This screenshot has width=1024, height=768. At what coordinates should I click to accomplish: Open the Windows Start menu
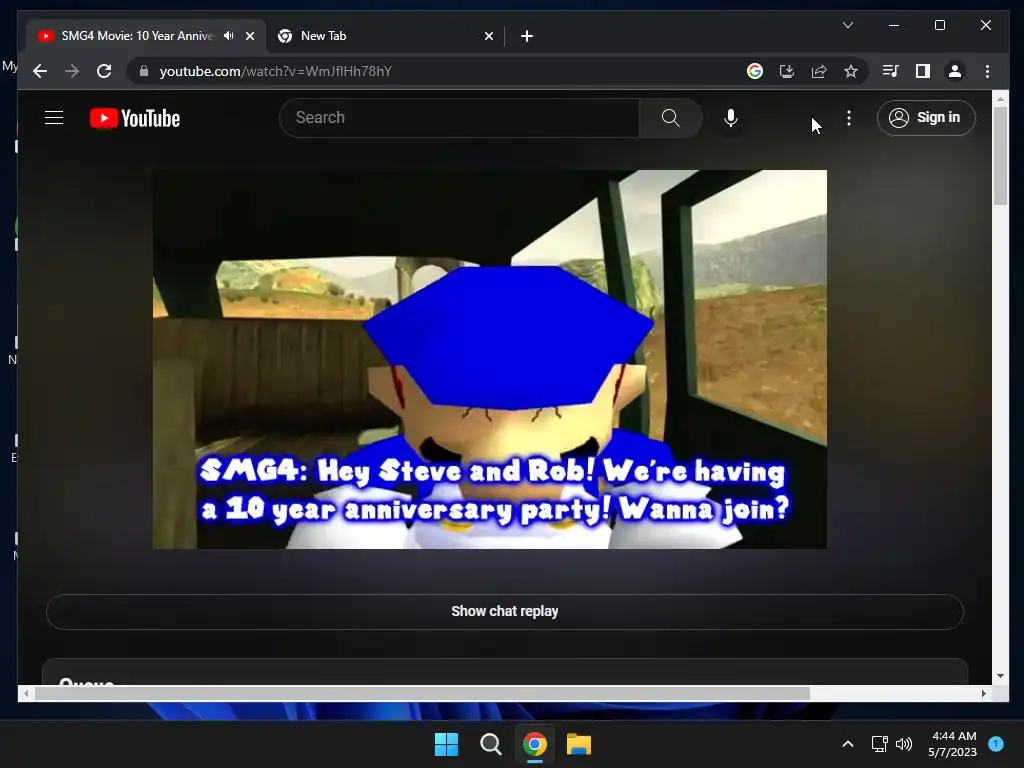[x=447, y=744]
